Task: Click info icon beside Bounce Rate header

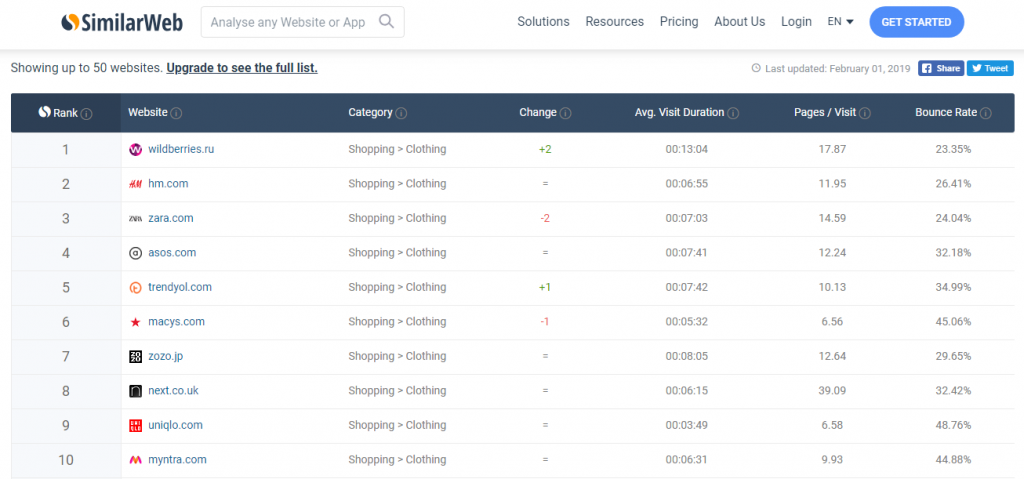Action: tap(986, 113)
